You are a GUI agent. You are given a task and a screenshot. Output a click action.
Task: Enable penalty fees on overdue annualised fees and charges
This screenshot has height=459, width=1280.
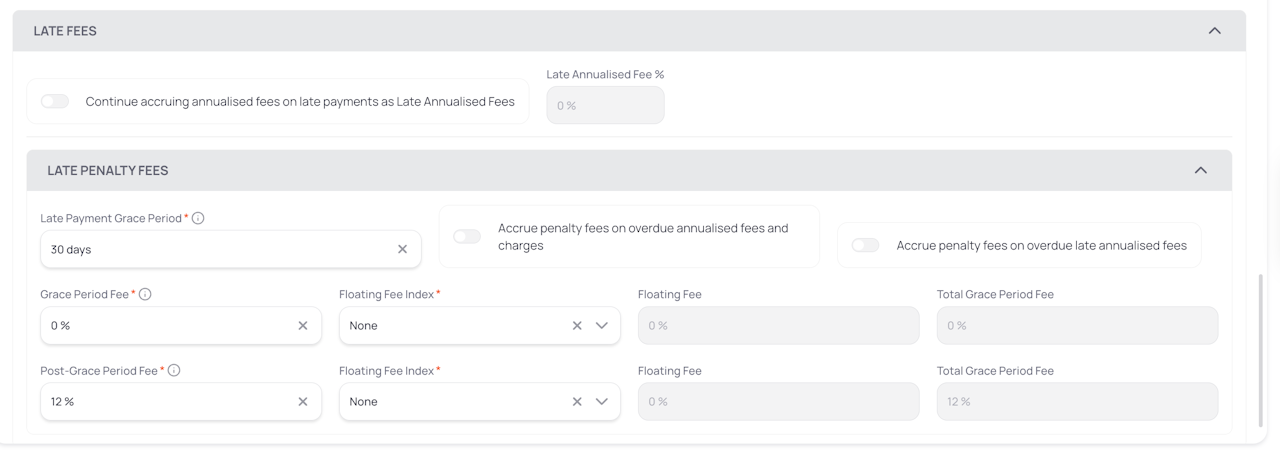pos(467,236)
